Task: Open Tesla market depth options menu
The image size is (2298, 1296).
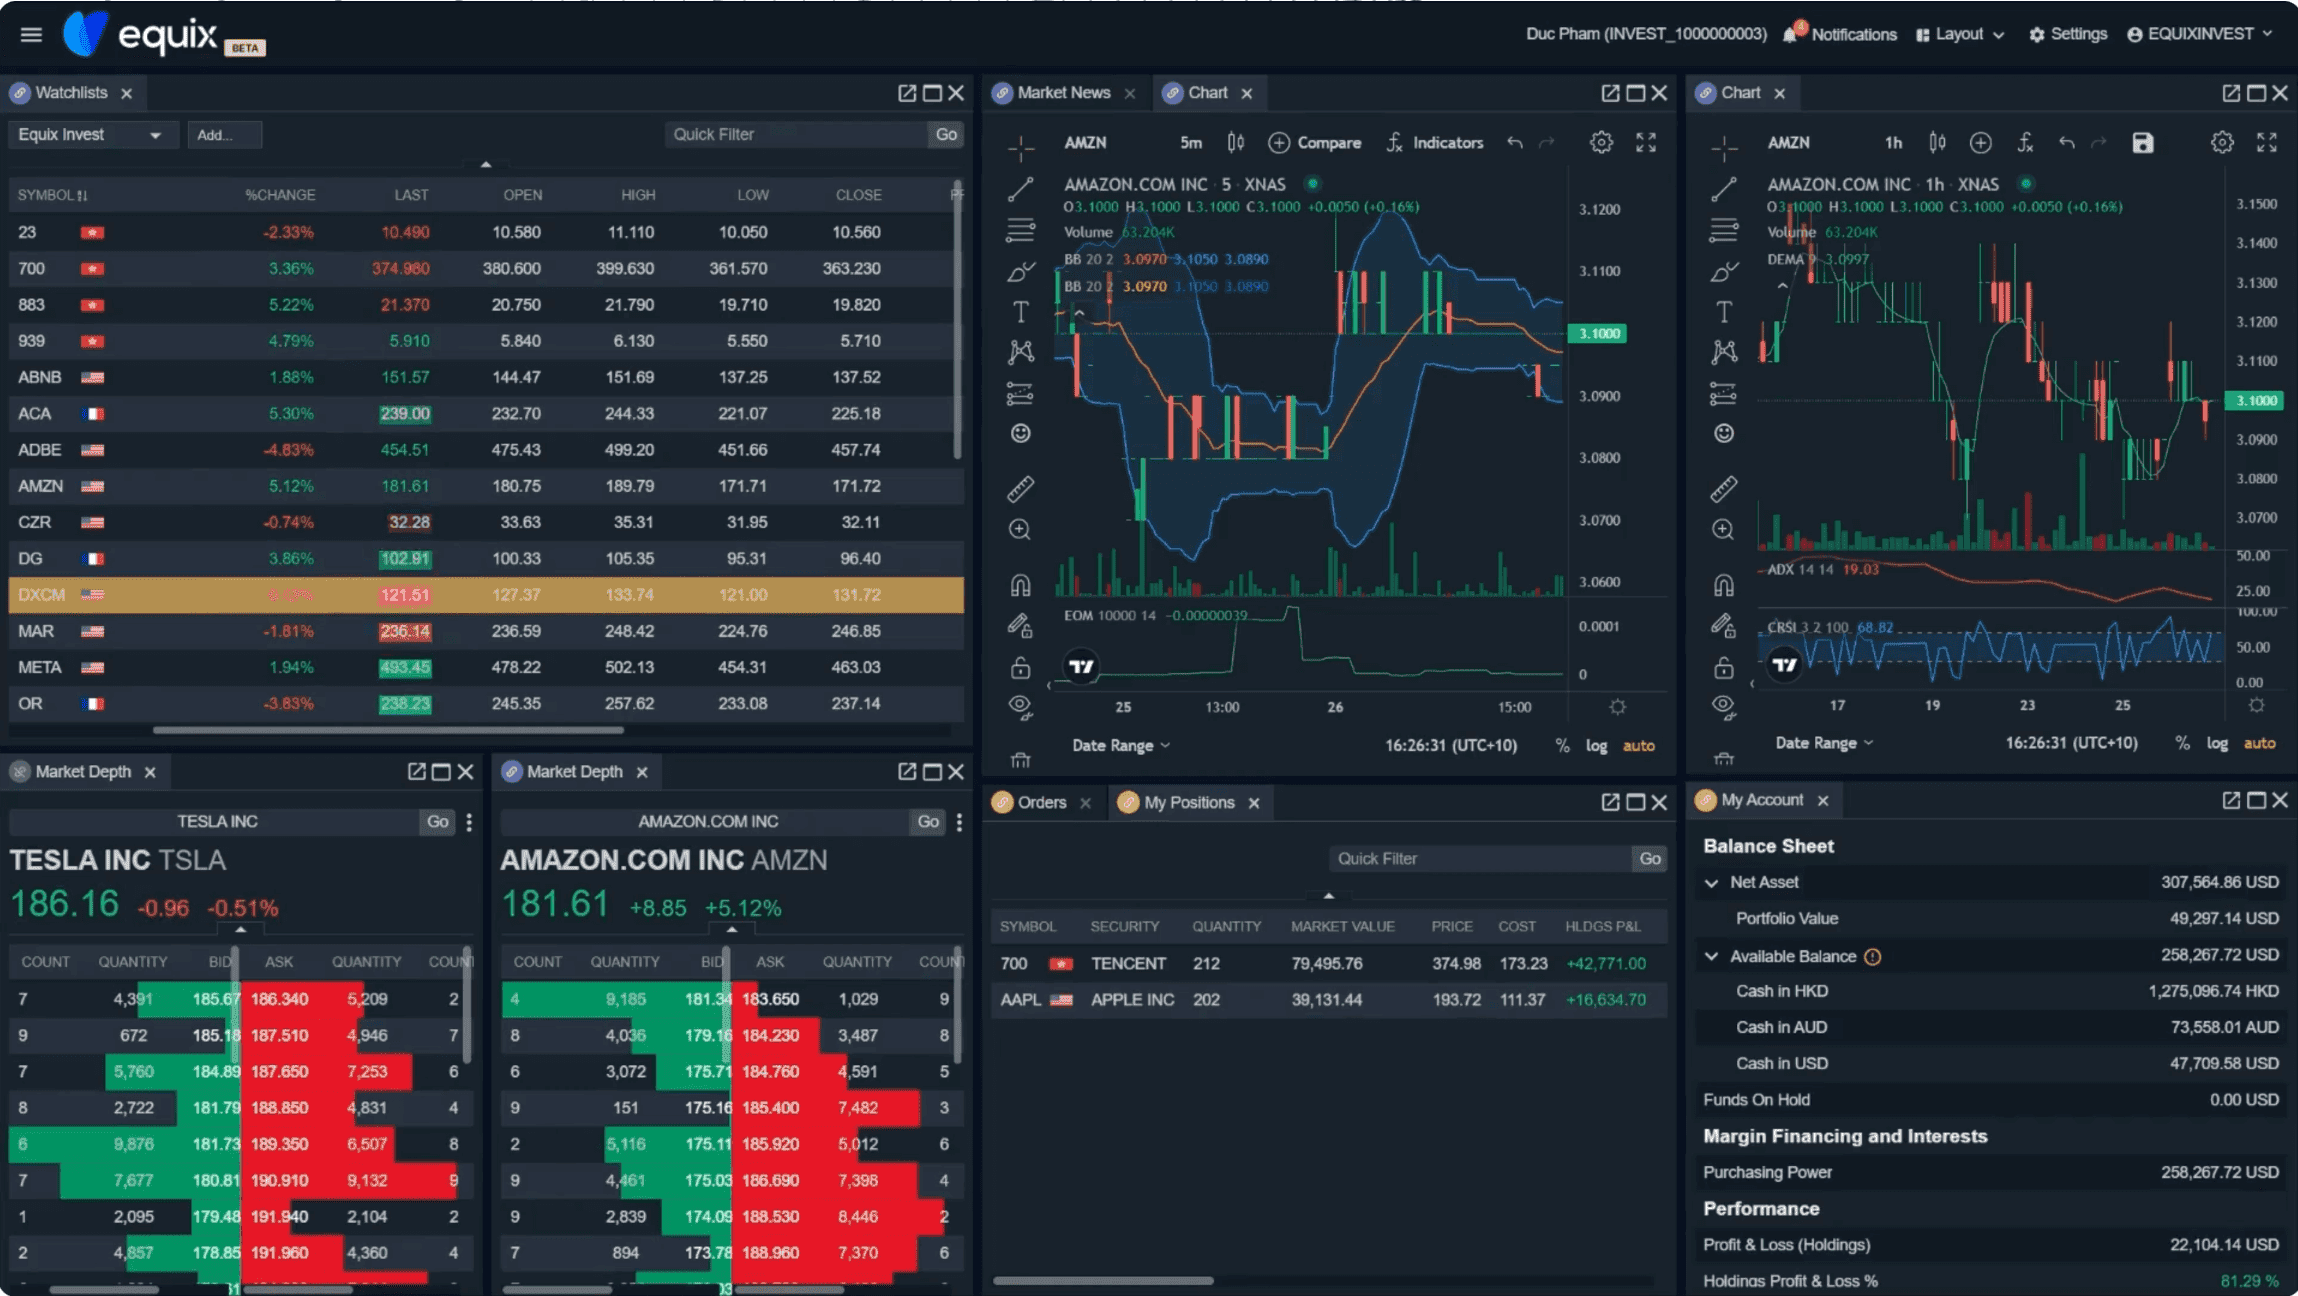Action: 469,822
